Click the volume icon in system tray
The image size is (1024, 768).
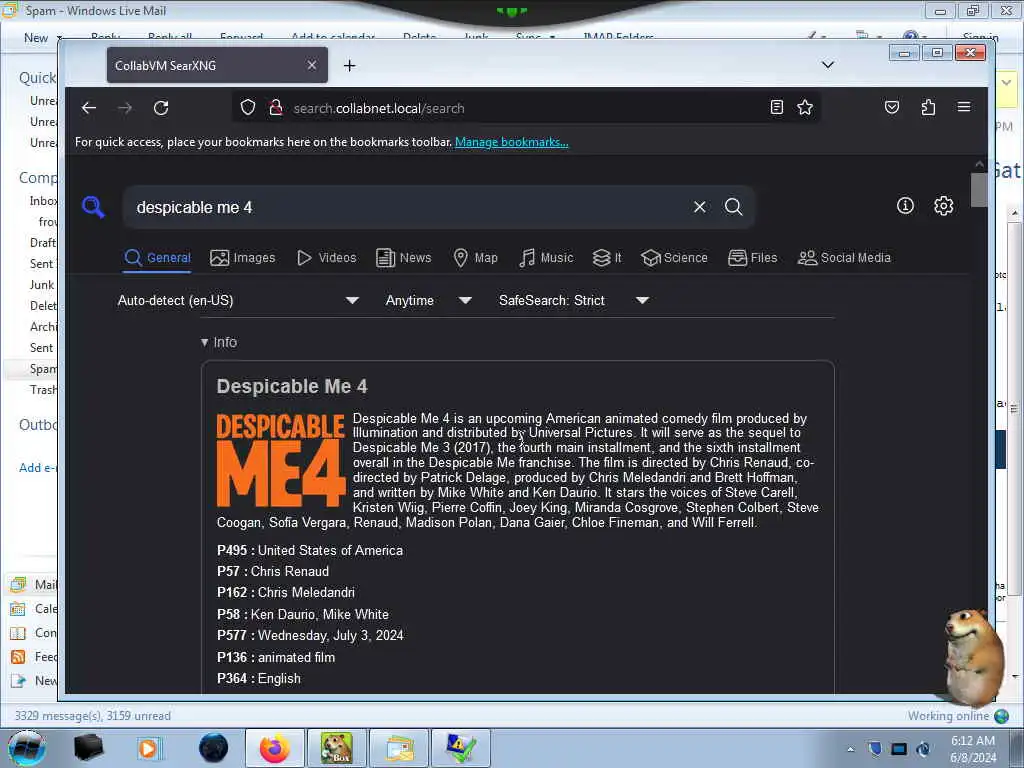coord(923,749)
